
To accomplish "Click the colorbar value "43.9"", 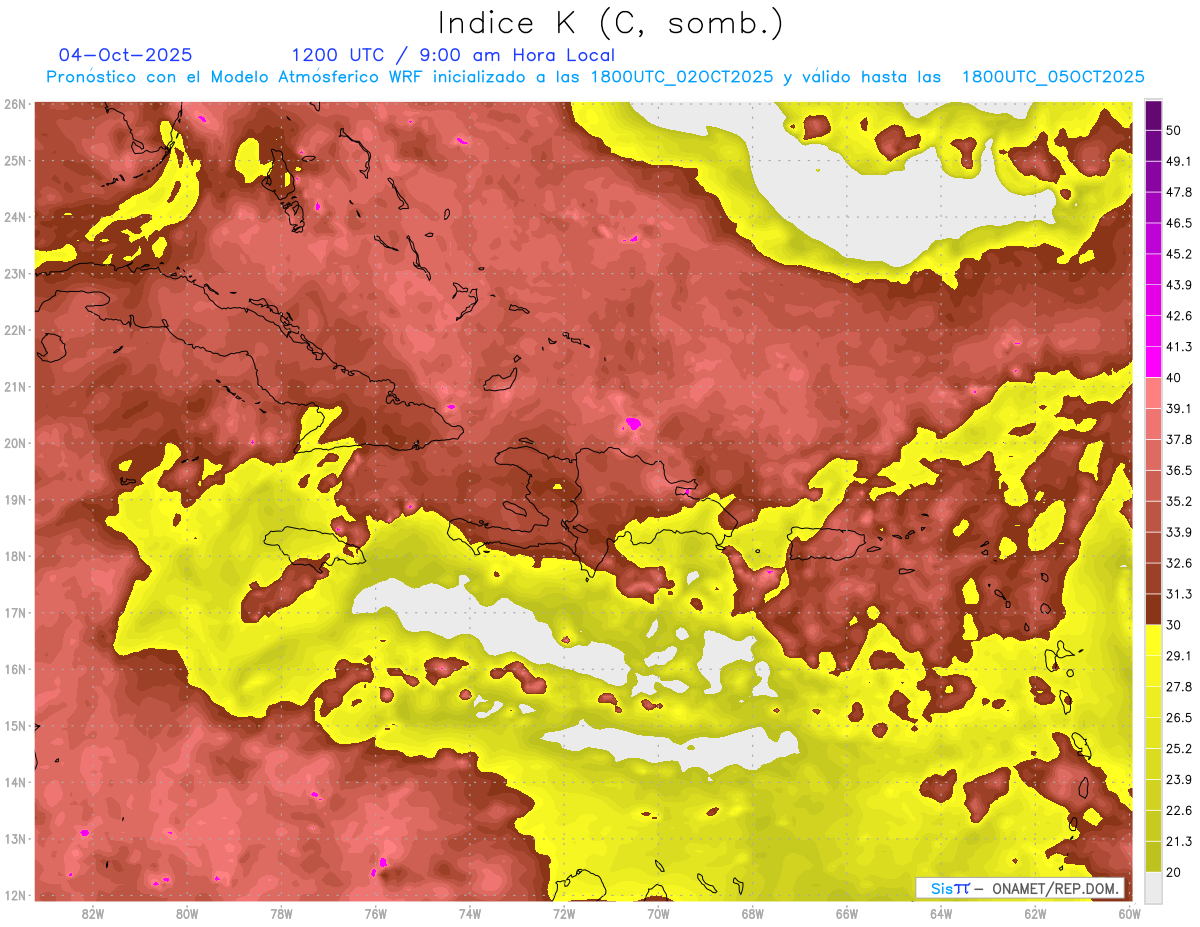I will [x=1179, y=285].
